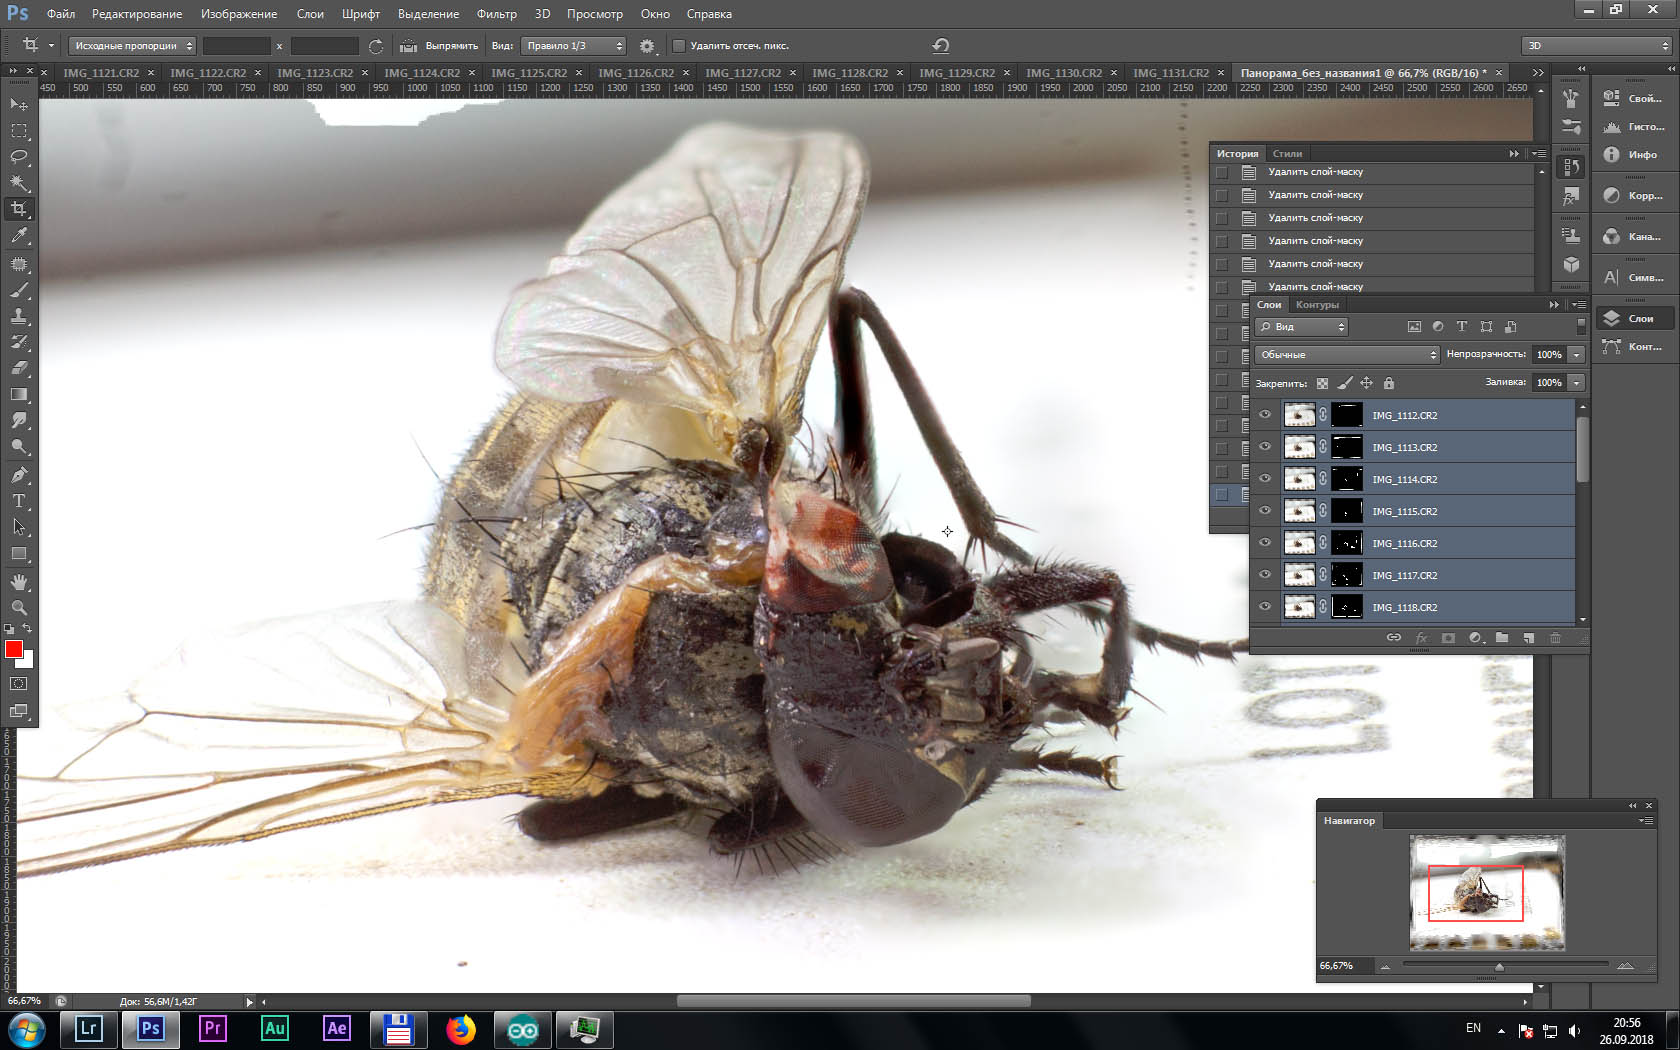Select the Eraser tool
Image resolution: width=1680 pixels, height=1050 pixels.
coord(19,368)
